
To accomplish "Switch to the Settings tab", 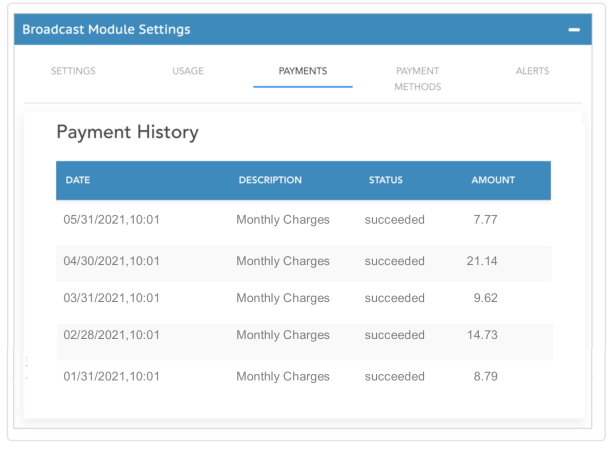I will pos(73,71).
